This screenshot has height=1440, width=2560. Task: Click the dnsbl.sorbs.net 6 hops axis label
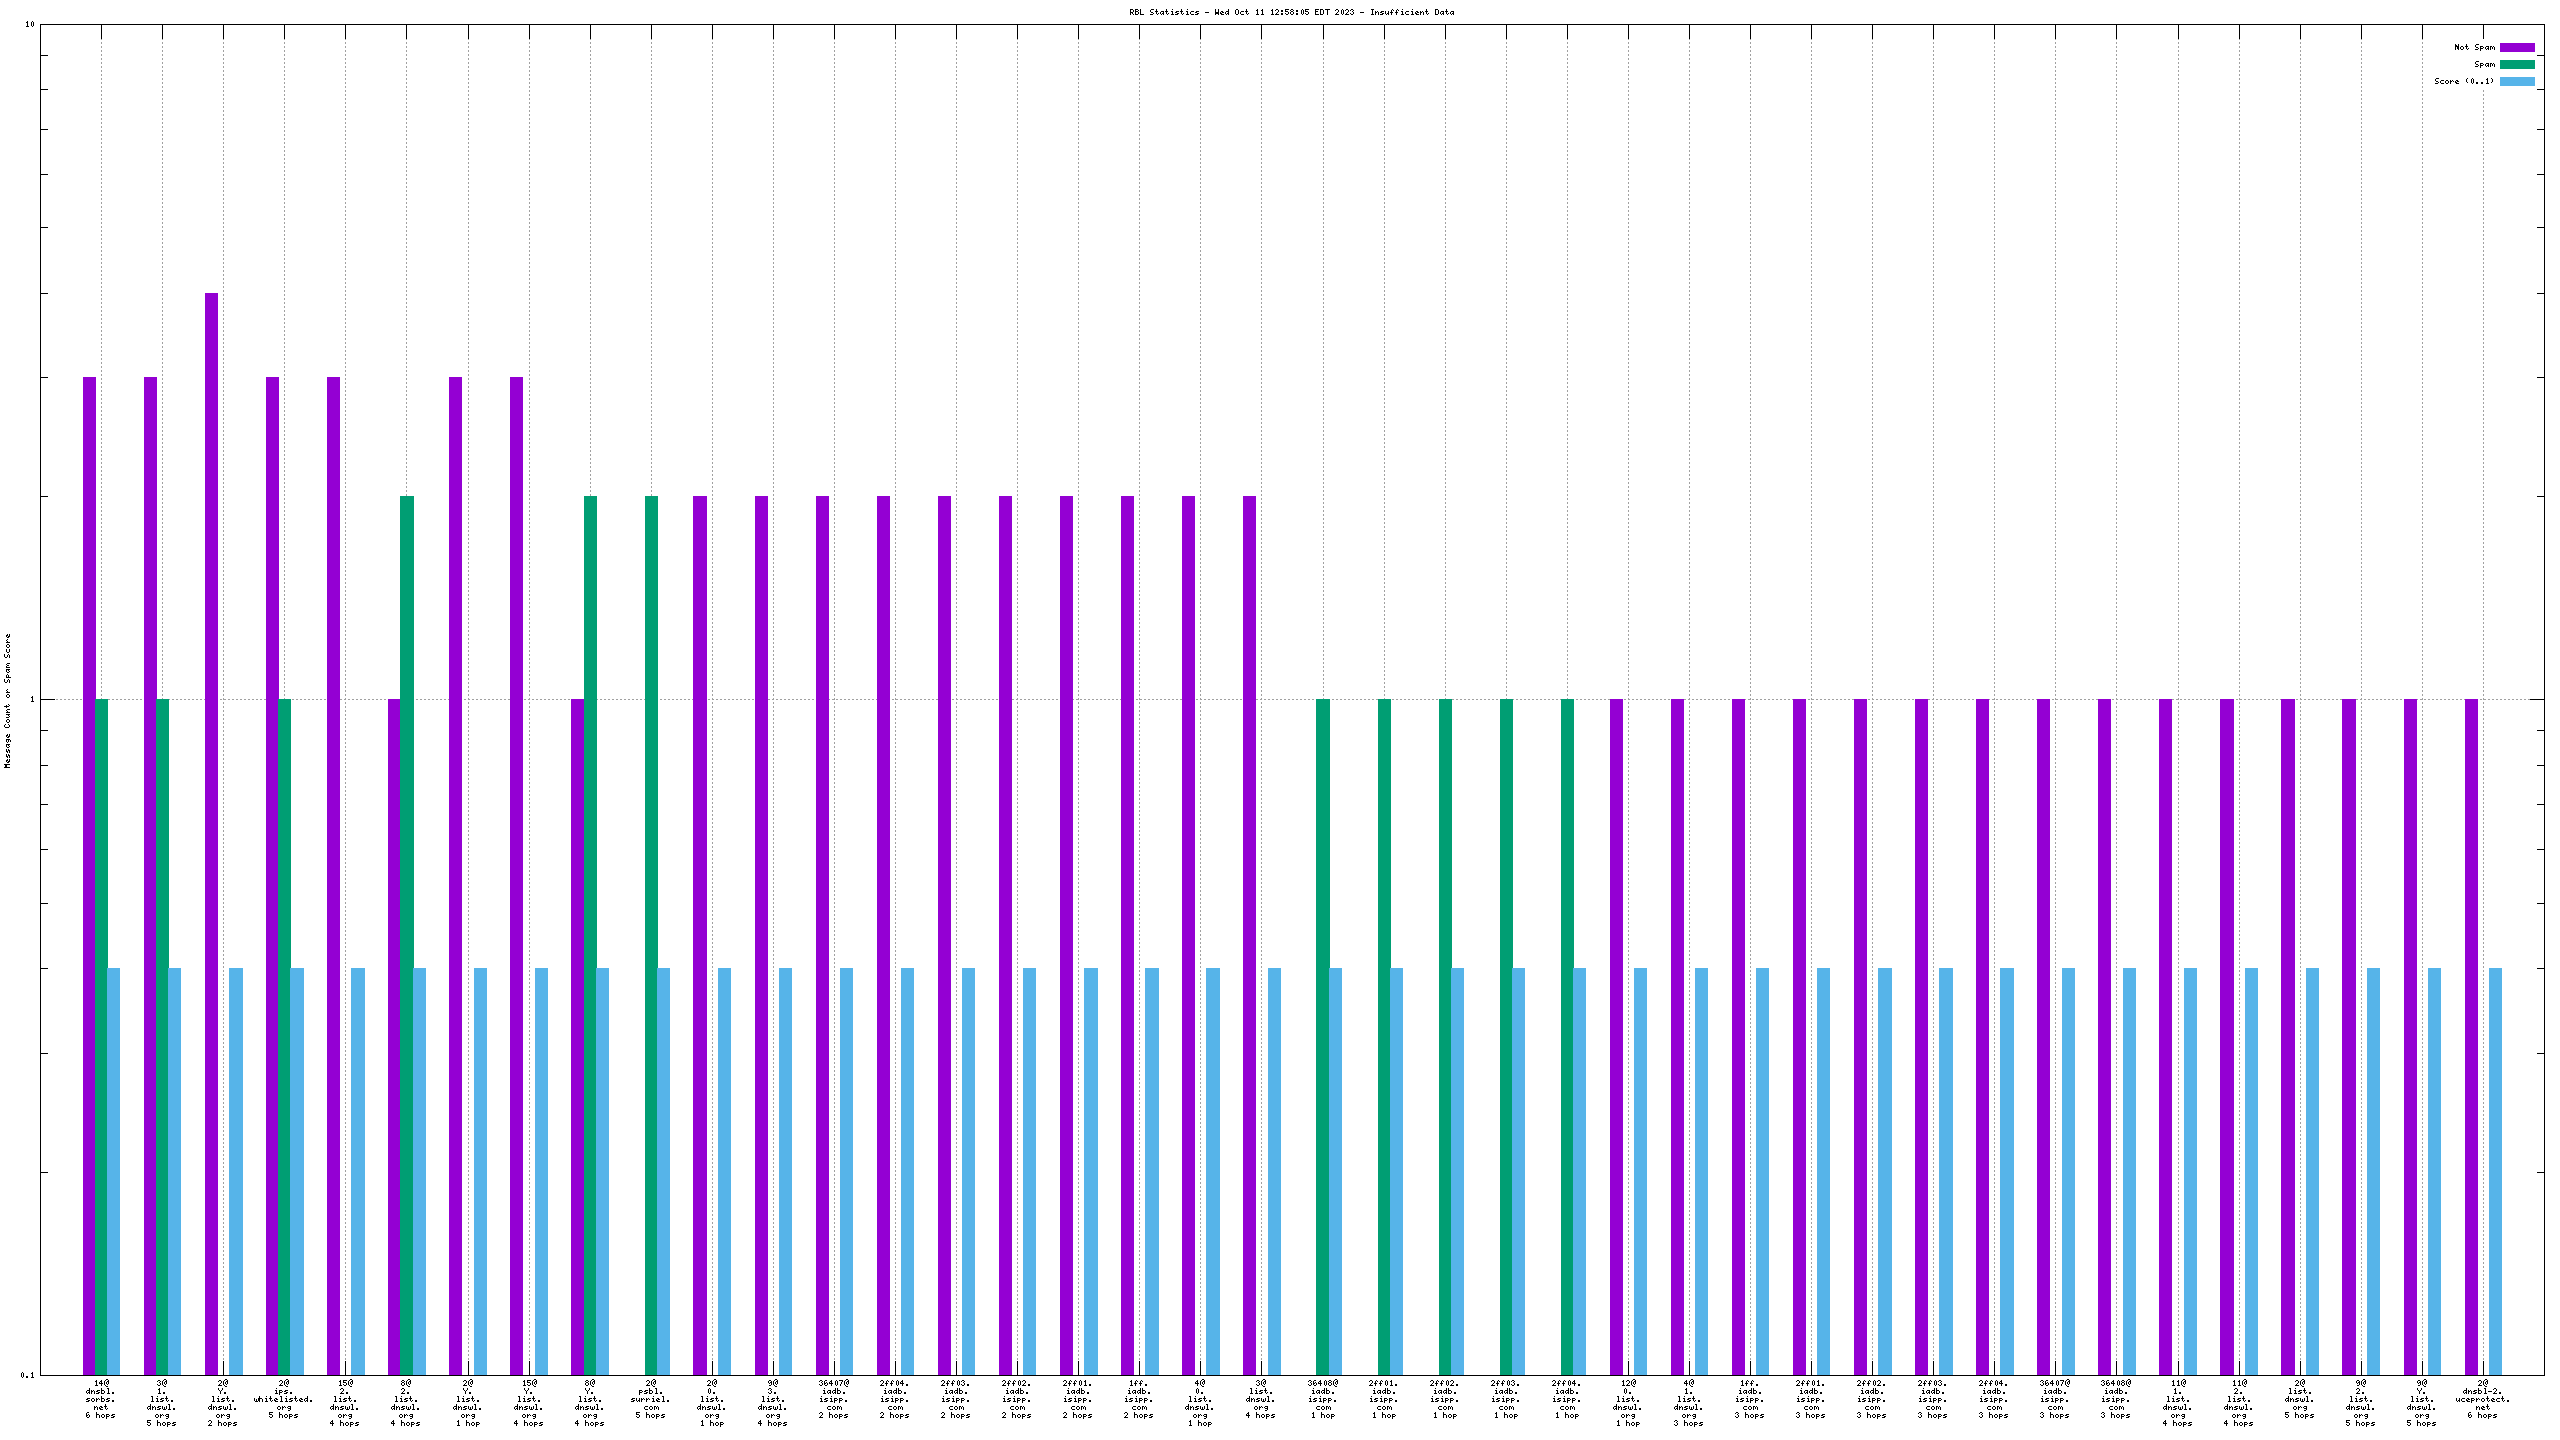(100, 1399)
